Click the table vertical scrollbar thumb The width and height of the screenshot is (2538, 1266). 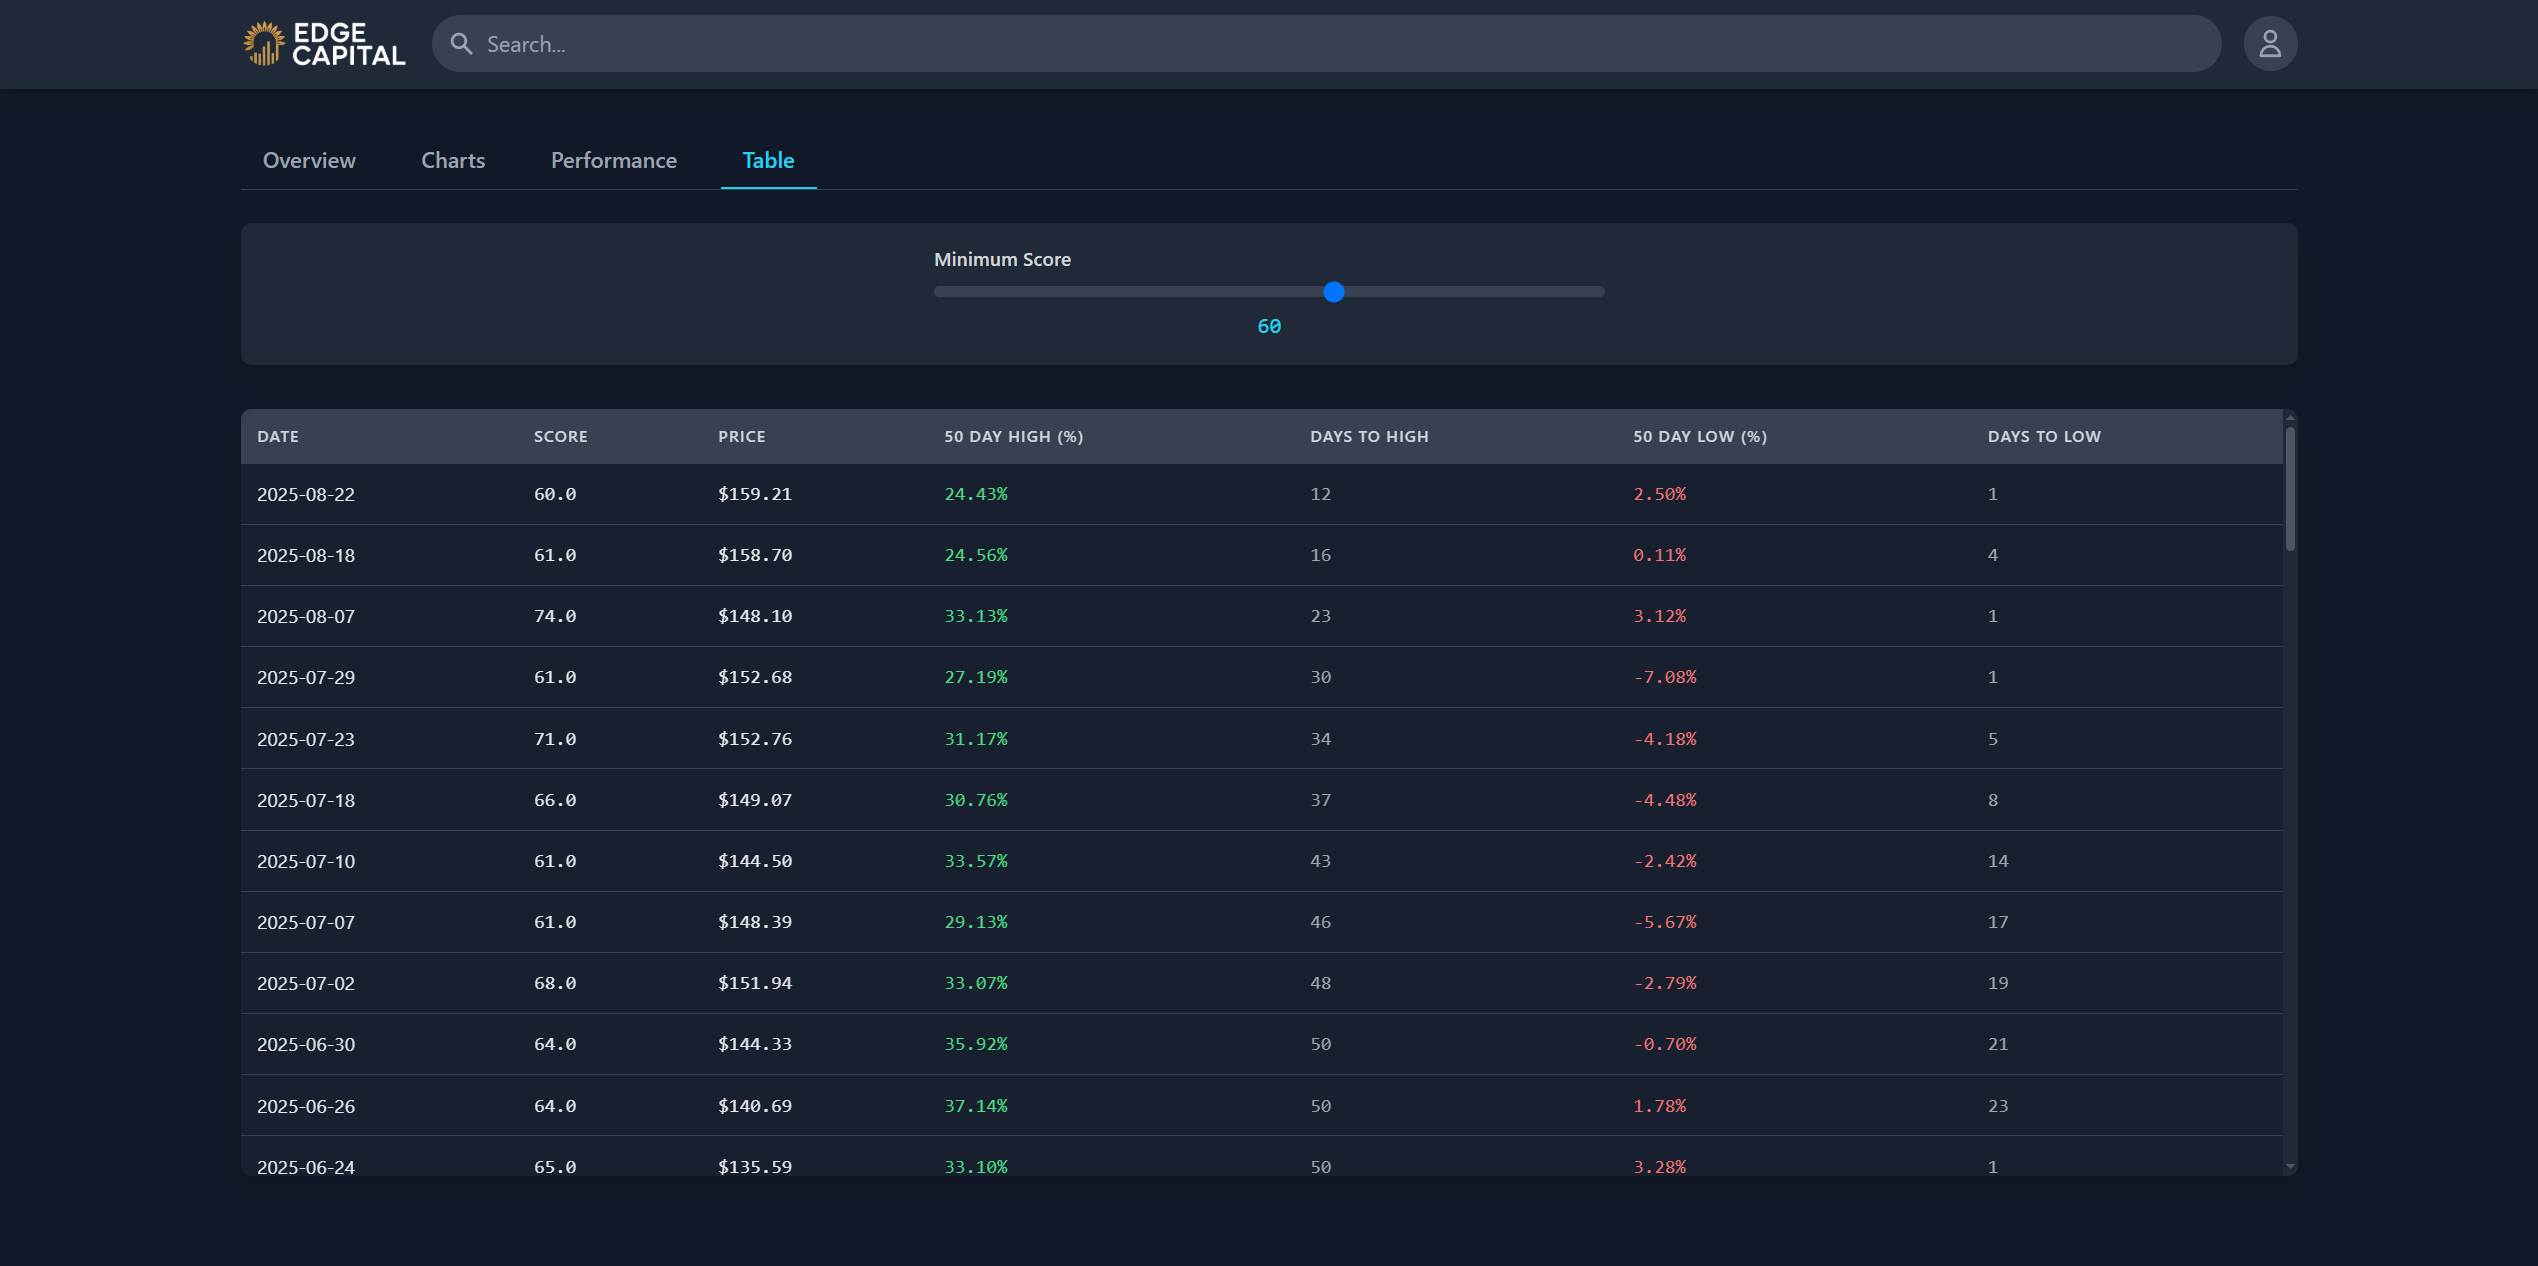(x=2290, y=488)
